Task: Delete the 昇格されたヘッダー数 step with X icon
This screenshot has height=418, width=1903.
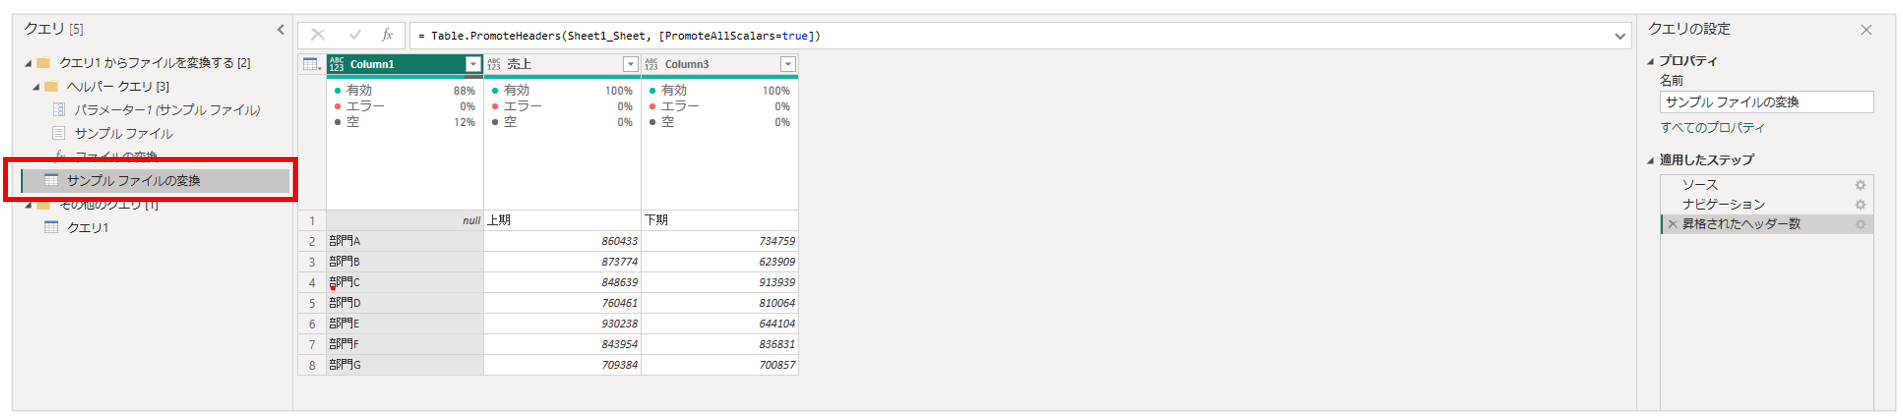Action: click(1672, 224)
